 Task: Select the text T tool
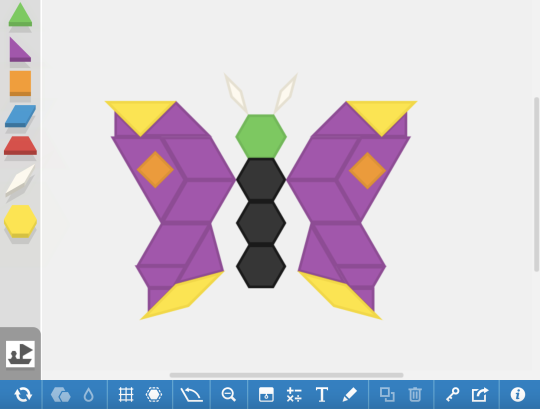pos(322,395)
